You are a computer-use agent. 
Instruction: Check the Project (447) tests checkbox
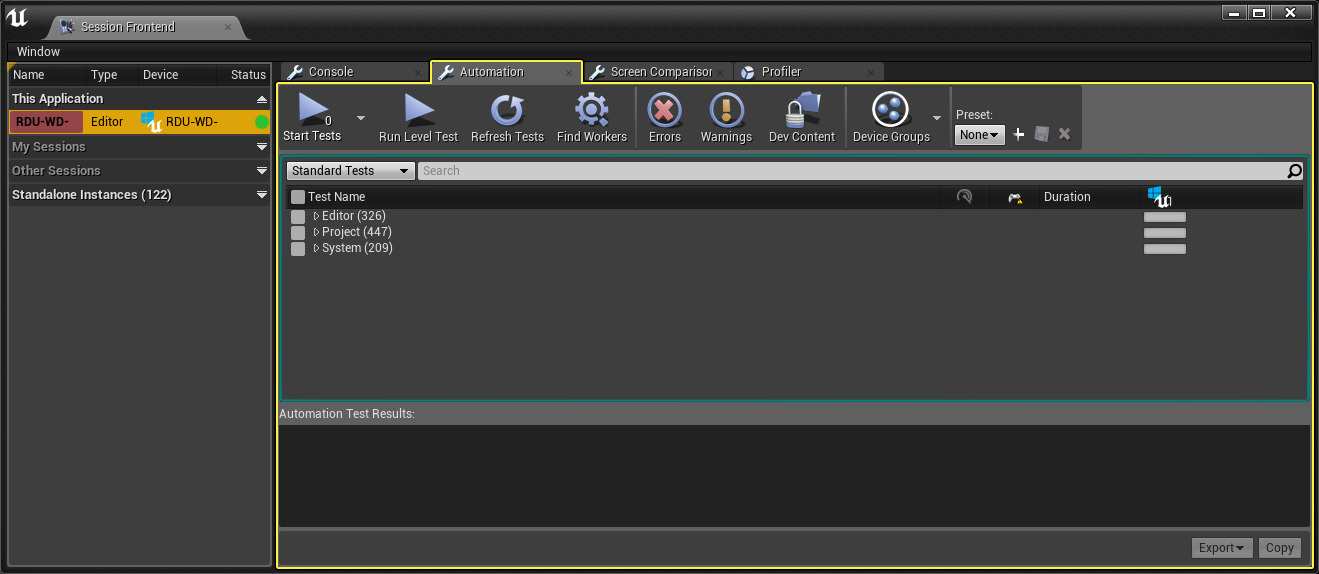point(298,233)
